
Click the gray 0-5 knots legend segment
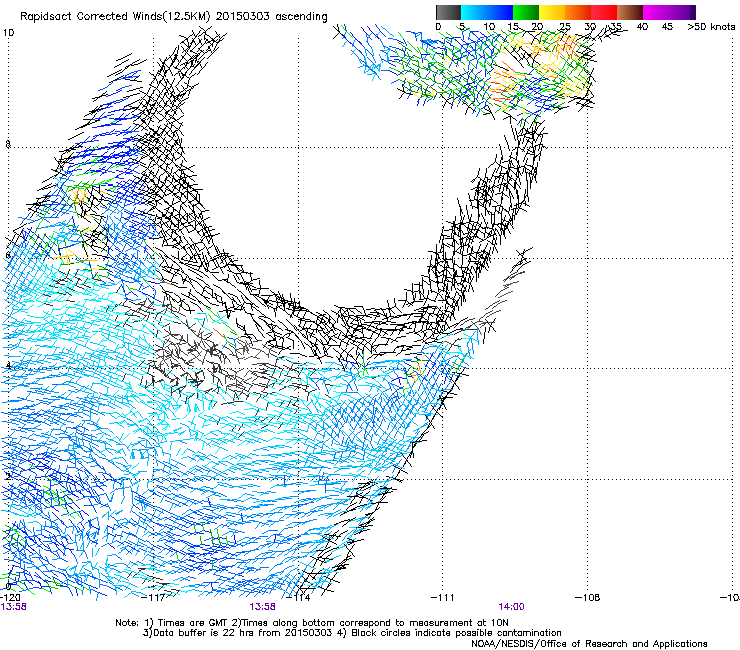click(448, 12)
